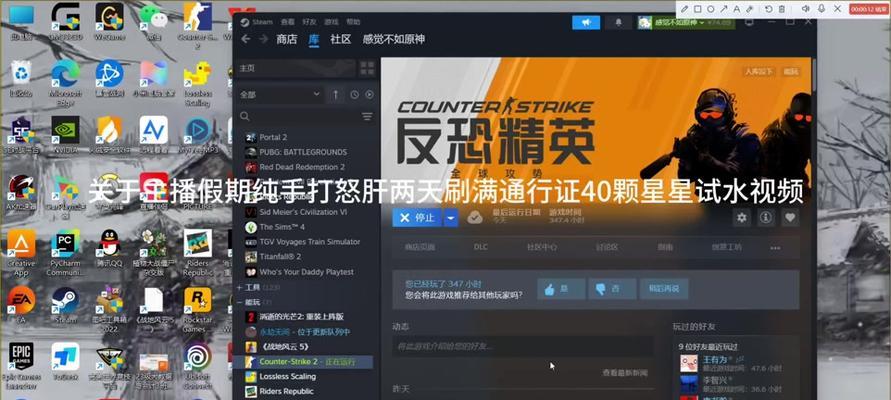Switch library to grid view icon
Screen dimensions: 891x400
click(x=367, y=69)
